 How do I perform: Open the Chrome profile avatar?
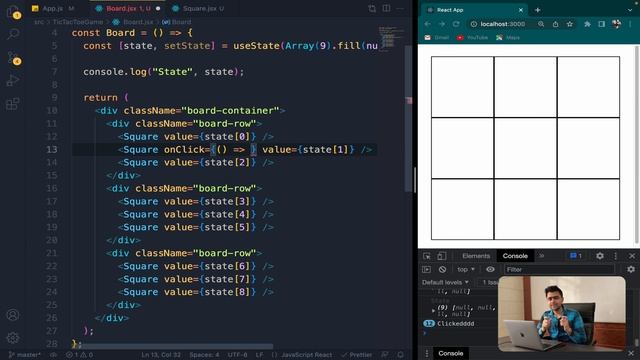616,24
